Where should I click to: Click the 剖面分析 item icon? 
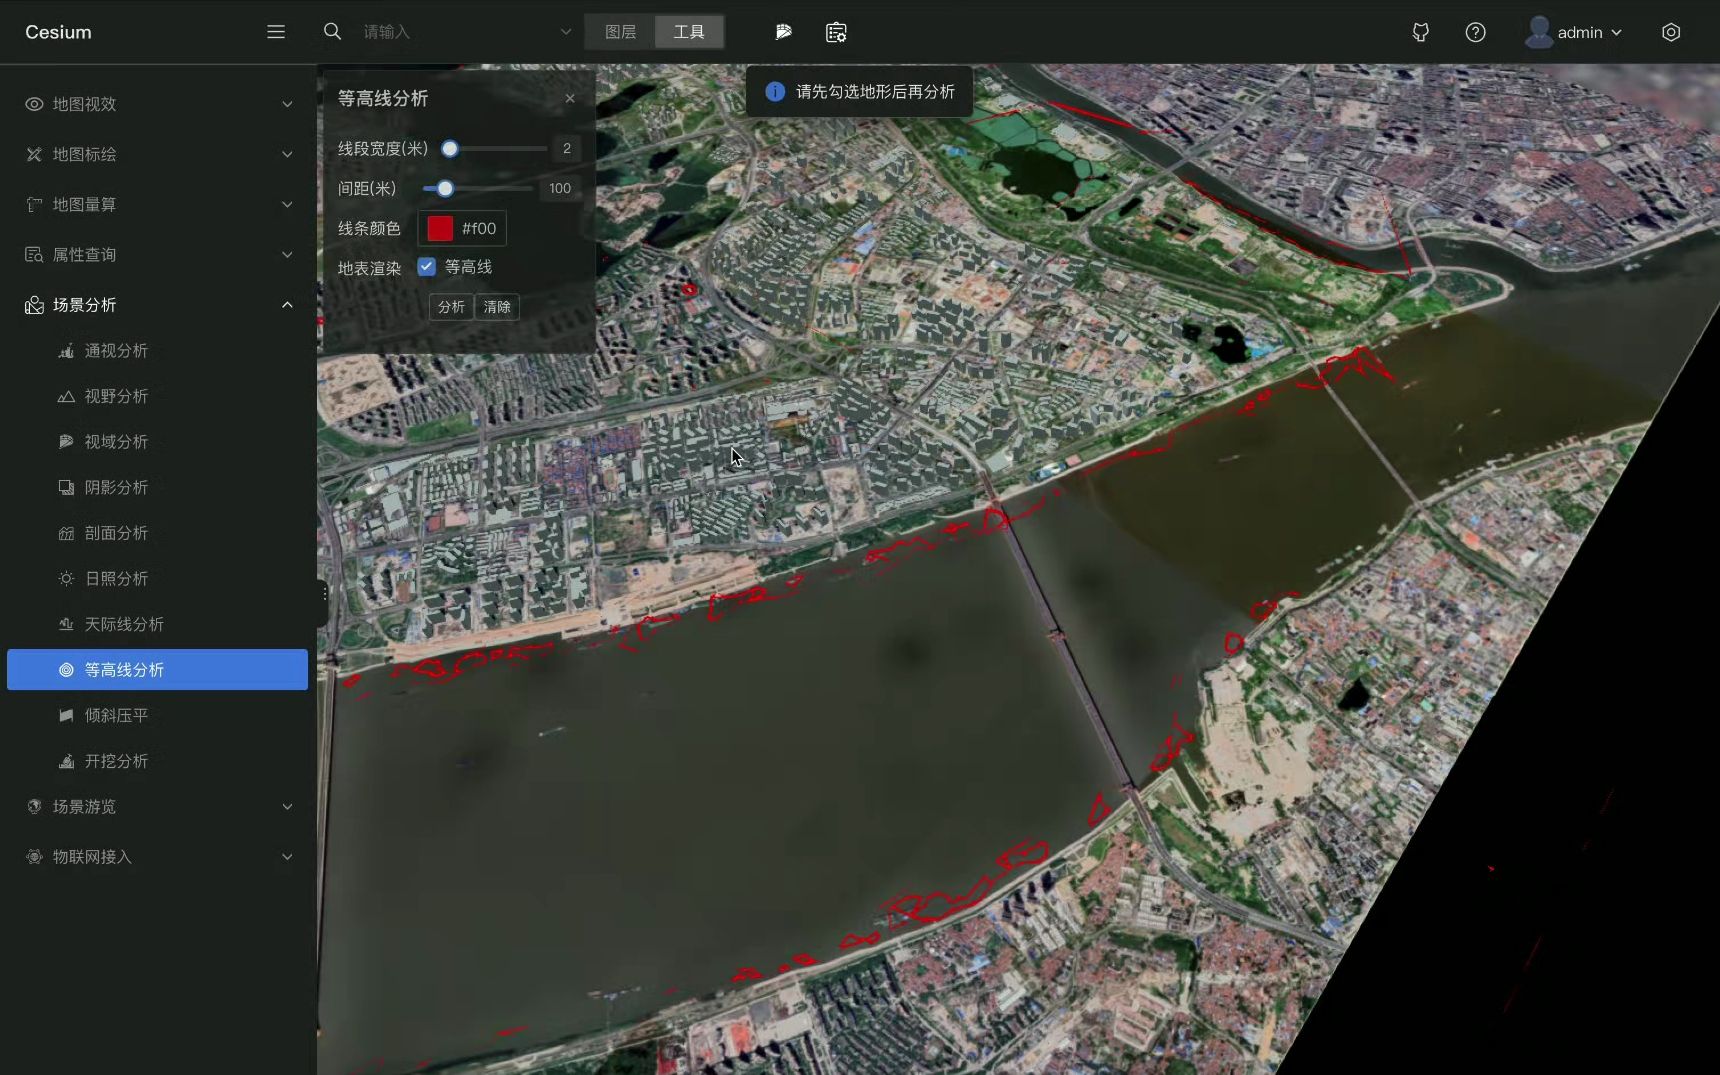[66, 533]
